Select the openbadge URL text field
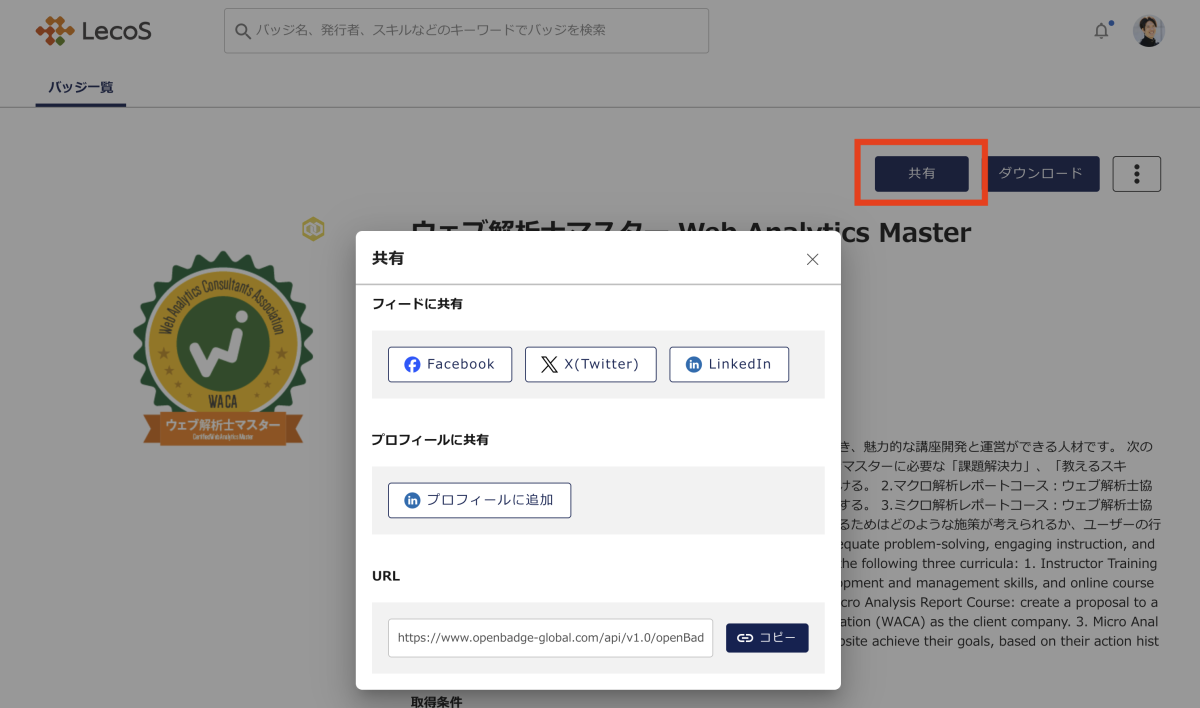 click(551, 638)
